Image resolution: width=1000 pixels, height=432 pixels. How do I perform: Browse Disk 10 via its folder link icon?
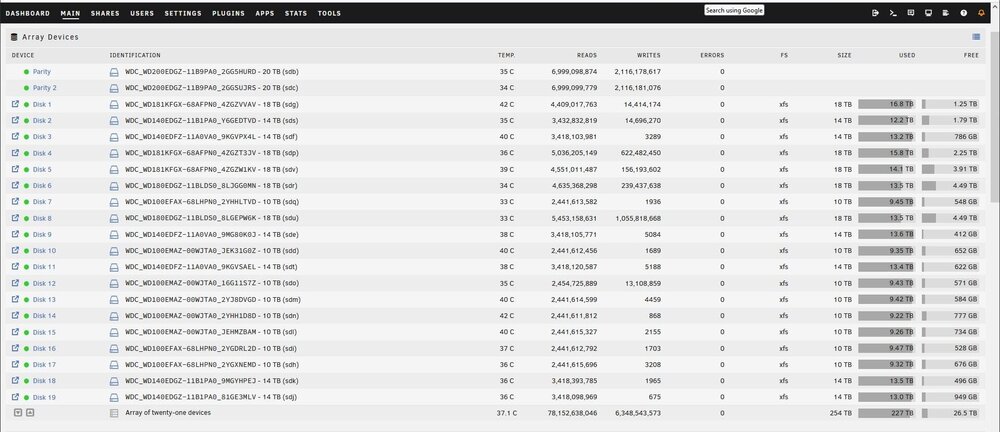point(15,250)
